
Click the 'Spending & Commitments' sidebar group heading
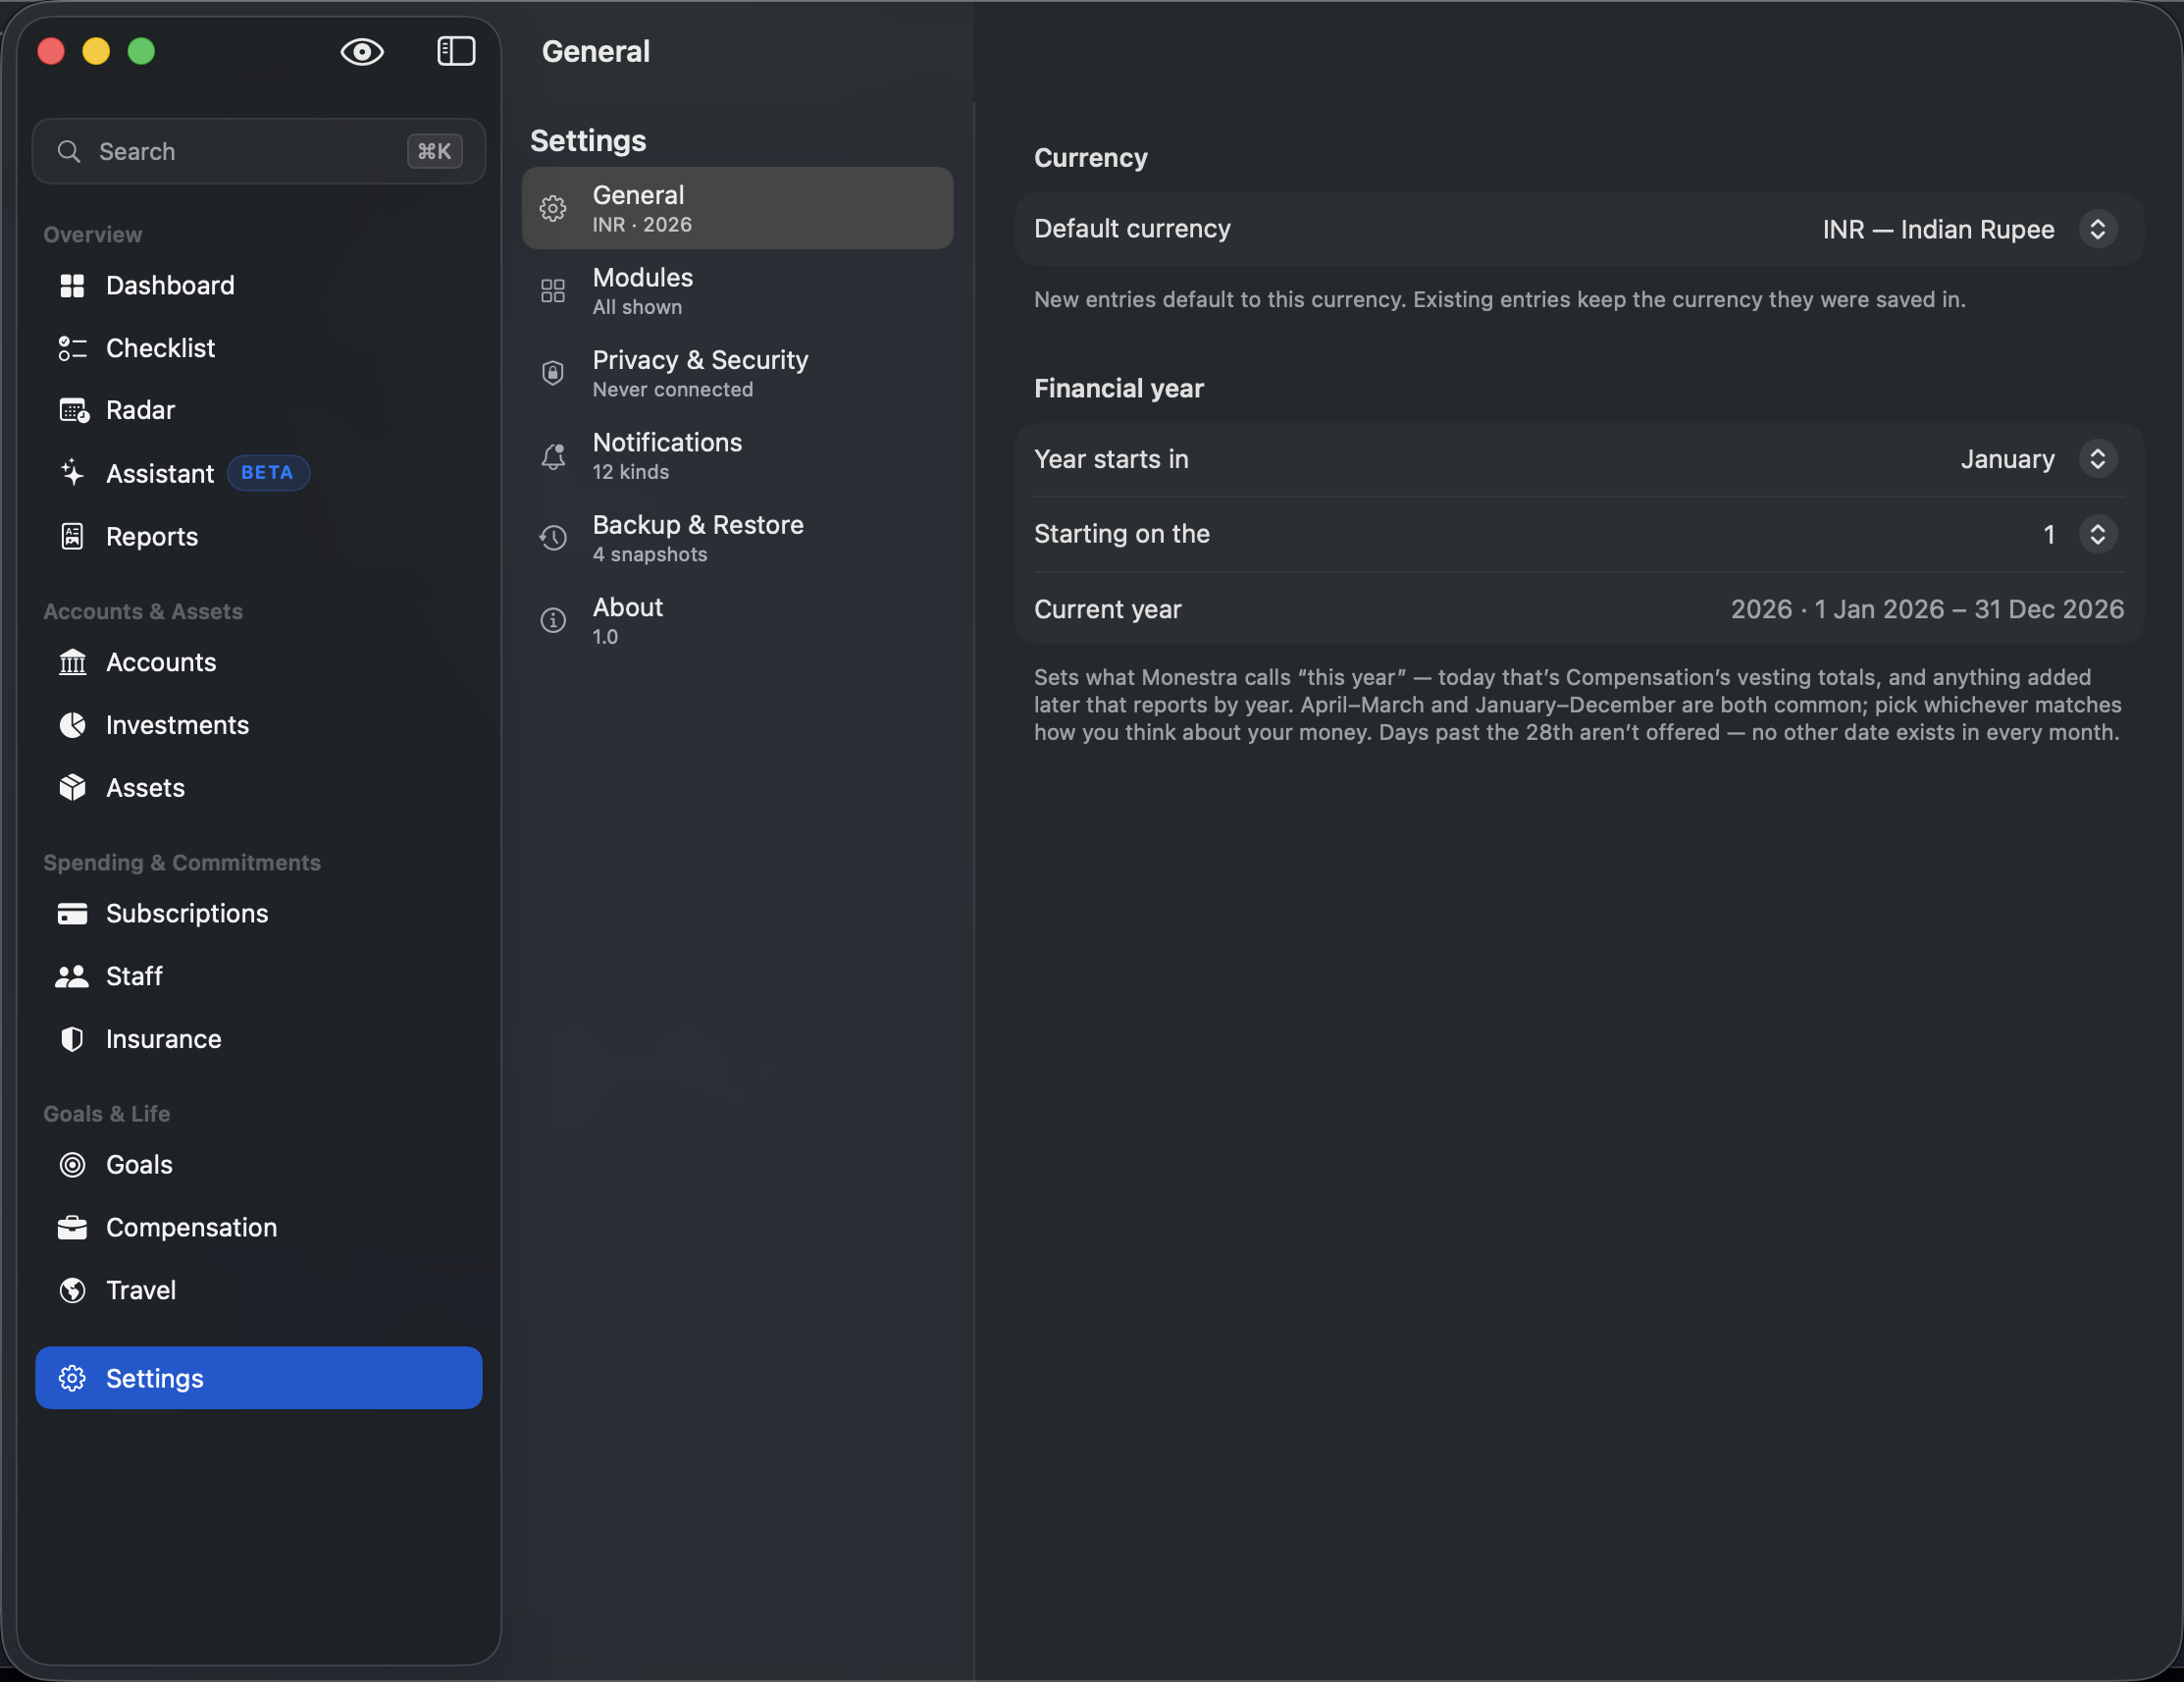(x=182, y=863)
